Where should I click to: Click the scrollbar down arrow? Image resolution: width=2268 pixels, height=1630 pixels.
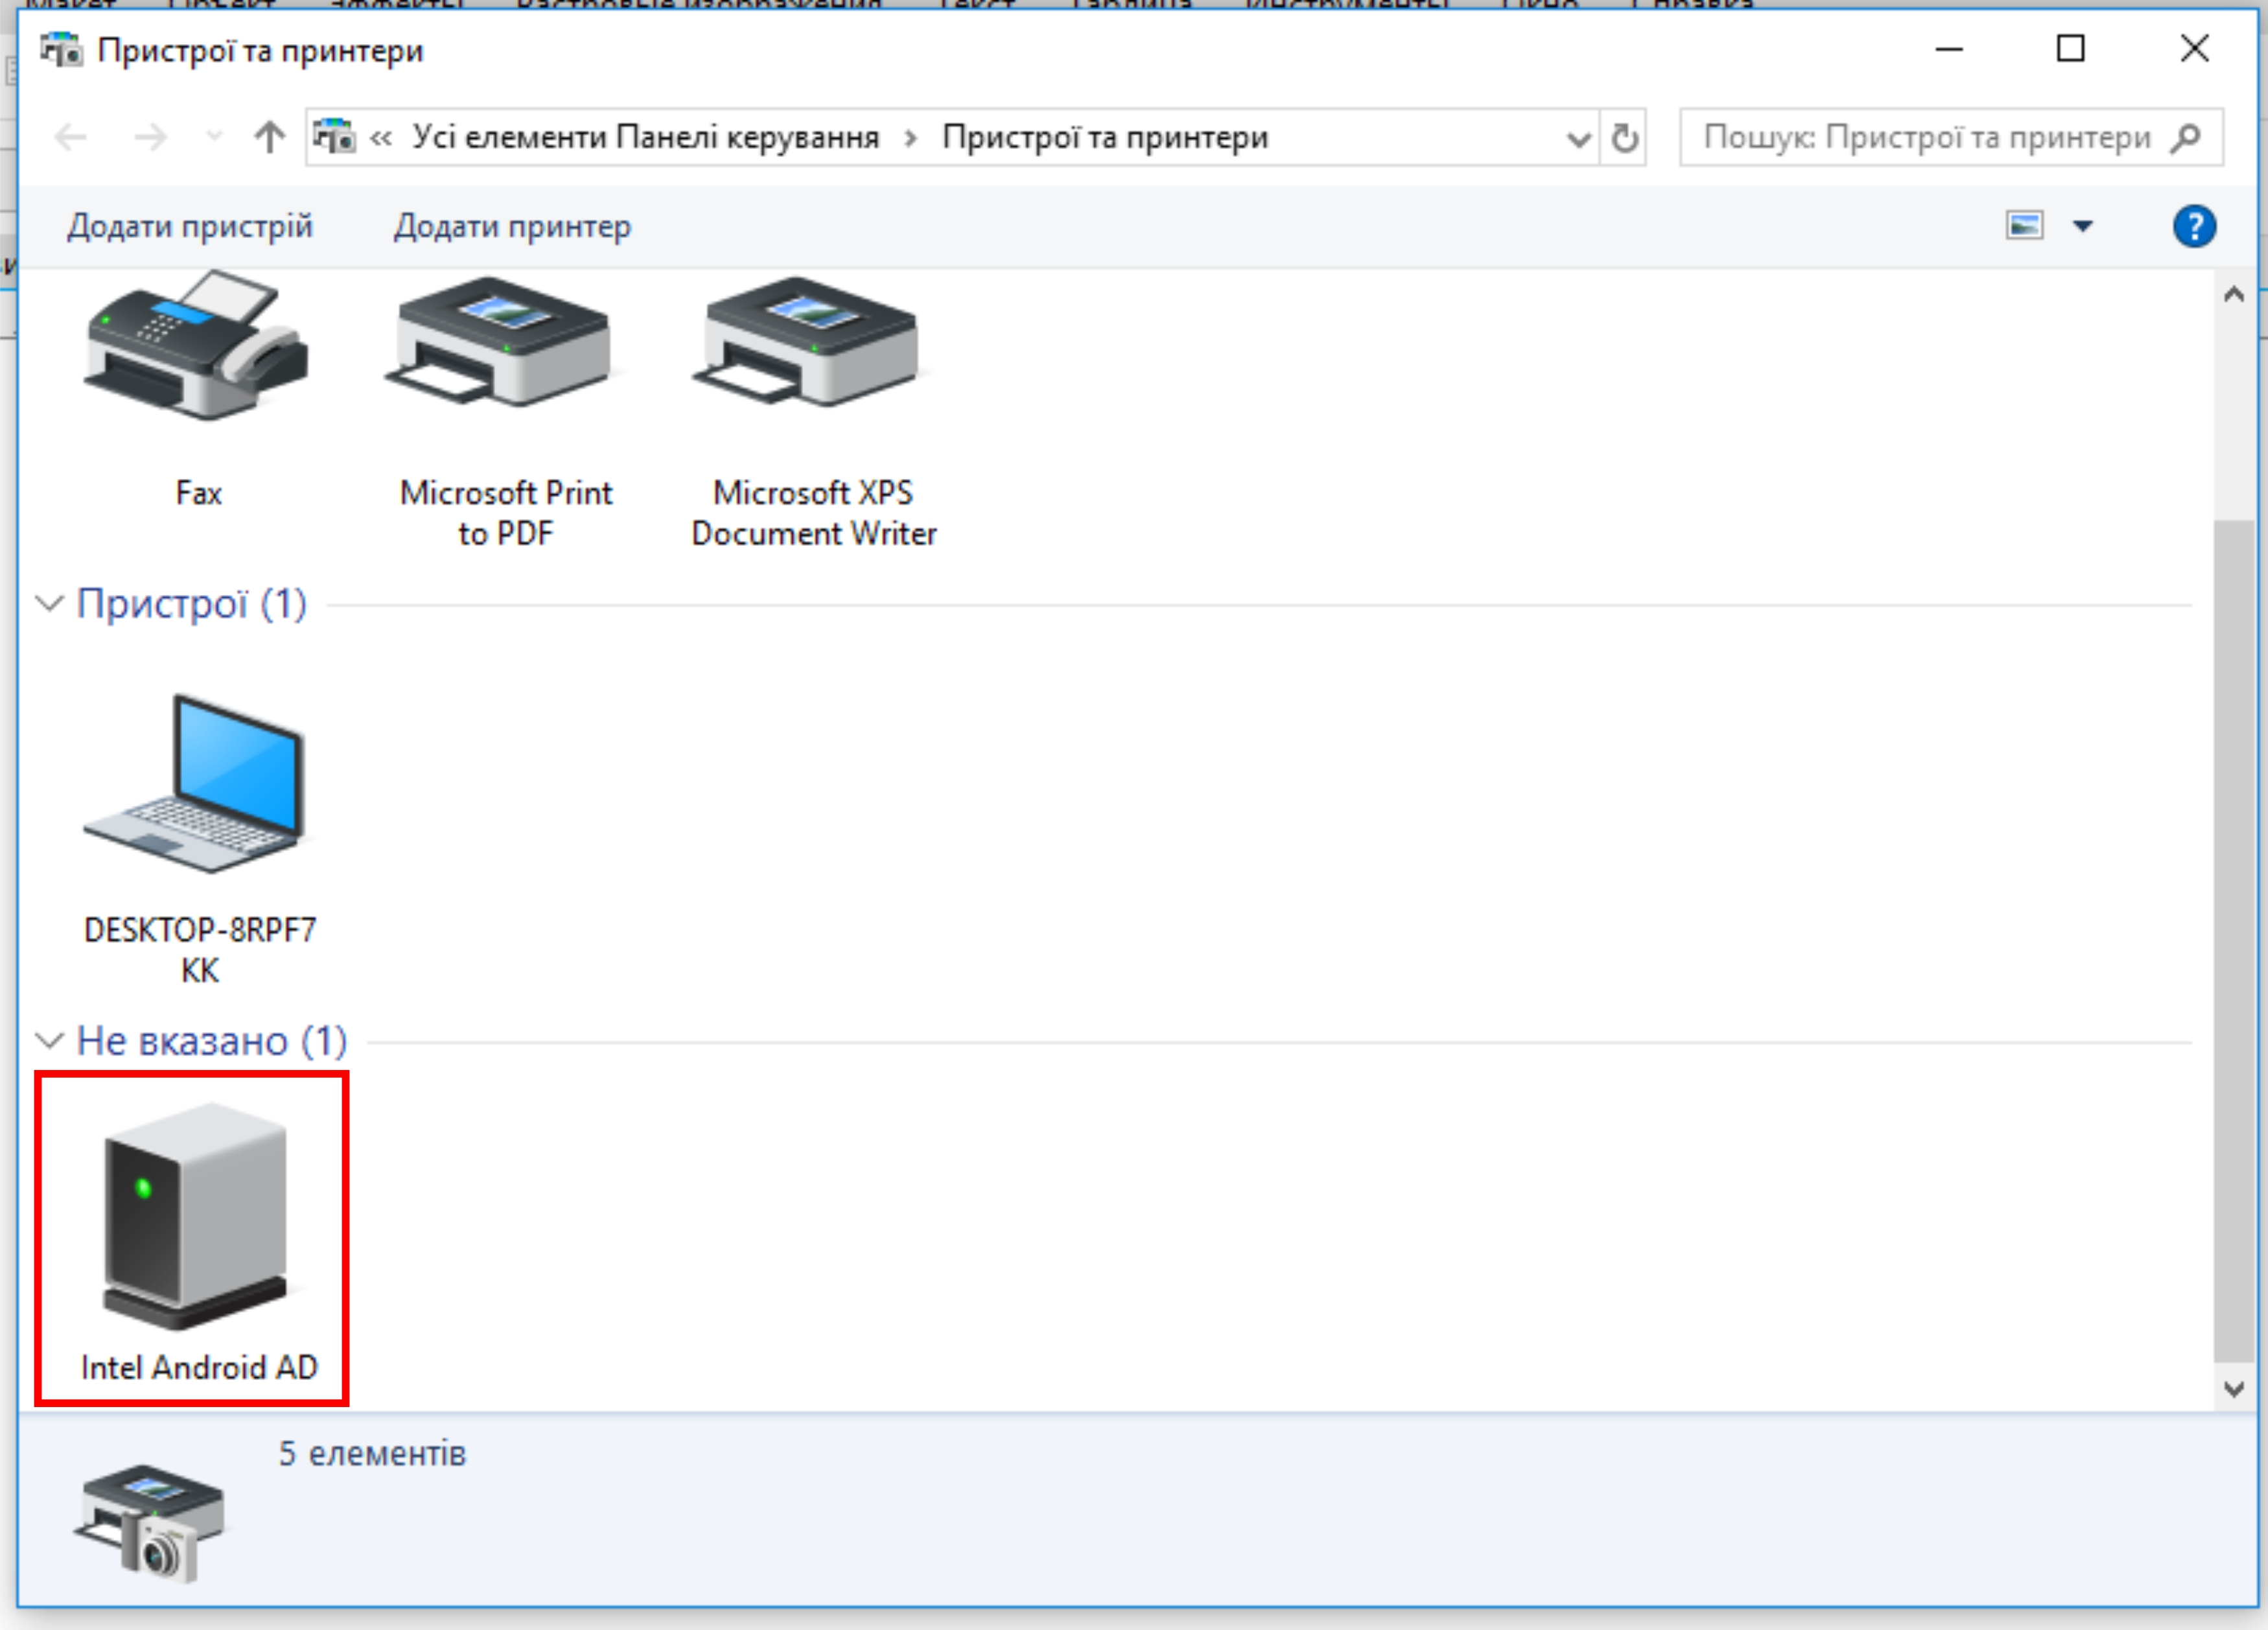pyautogui.click(x=2233, y=1388)
